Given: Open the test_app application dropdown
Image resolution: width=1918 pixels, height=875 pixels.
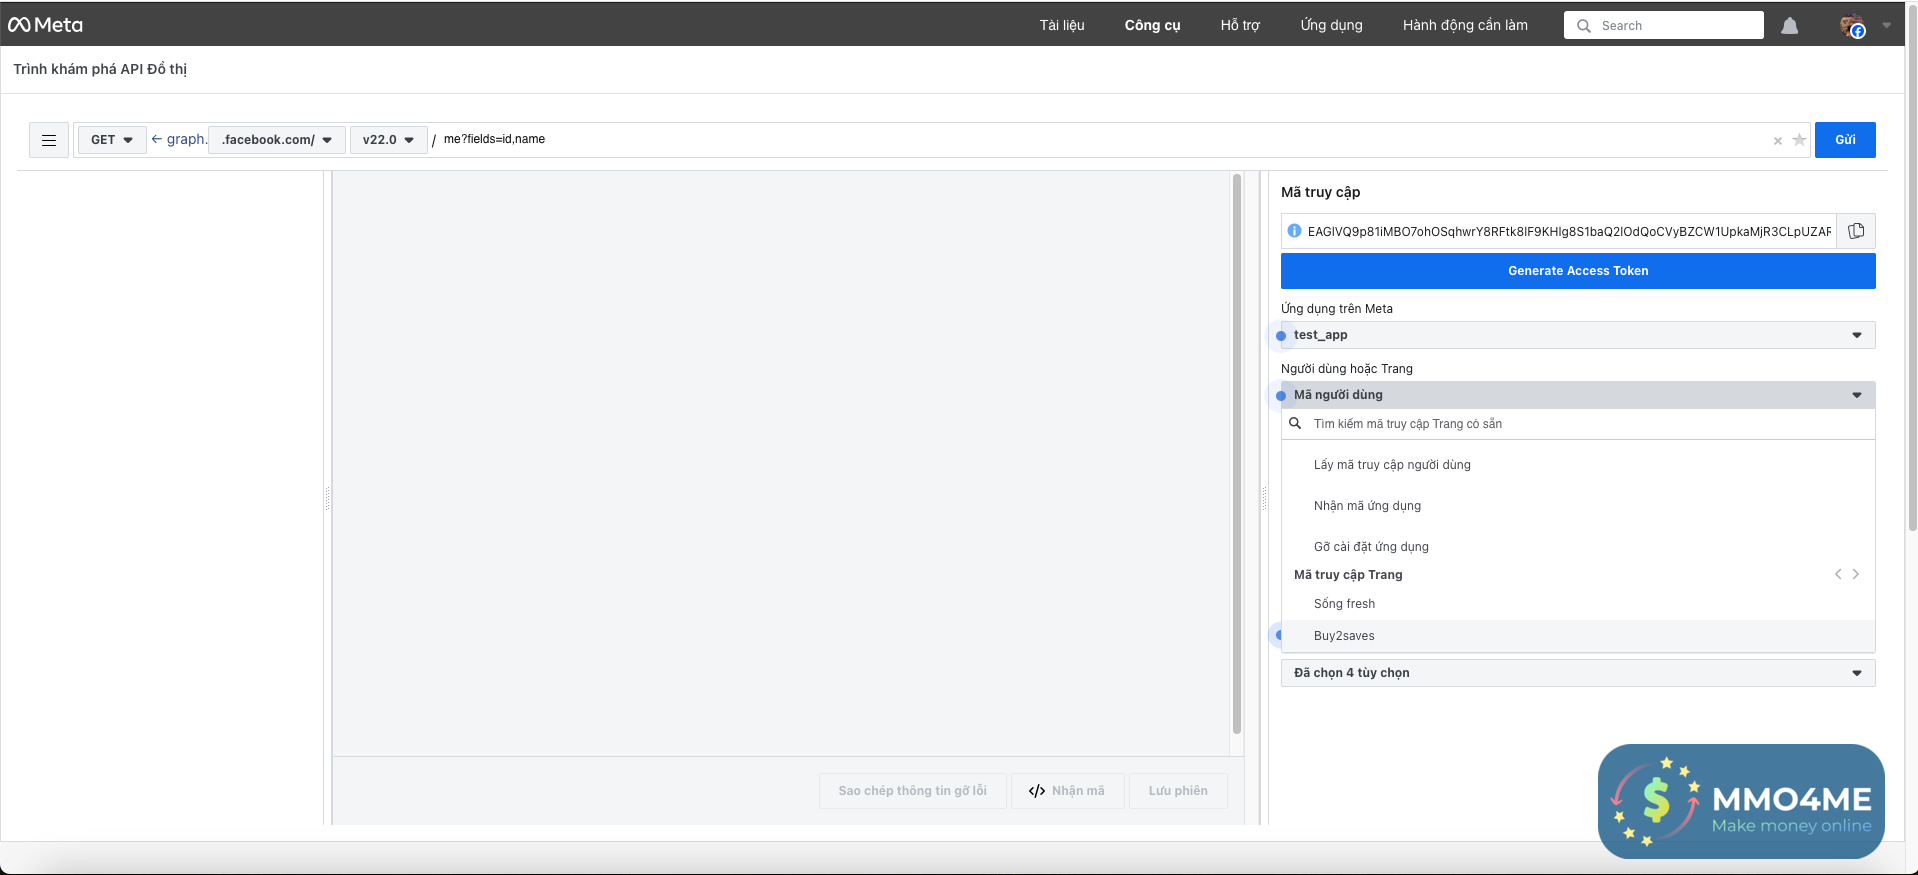Looking at the screenshot, I should click(x=1578, y=335).
